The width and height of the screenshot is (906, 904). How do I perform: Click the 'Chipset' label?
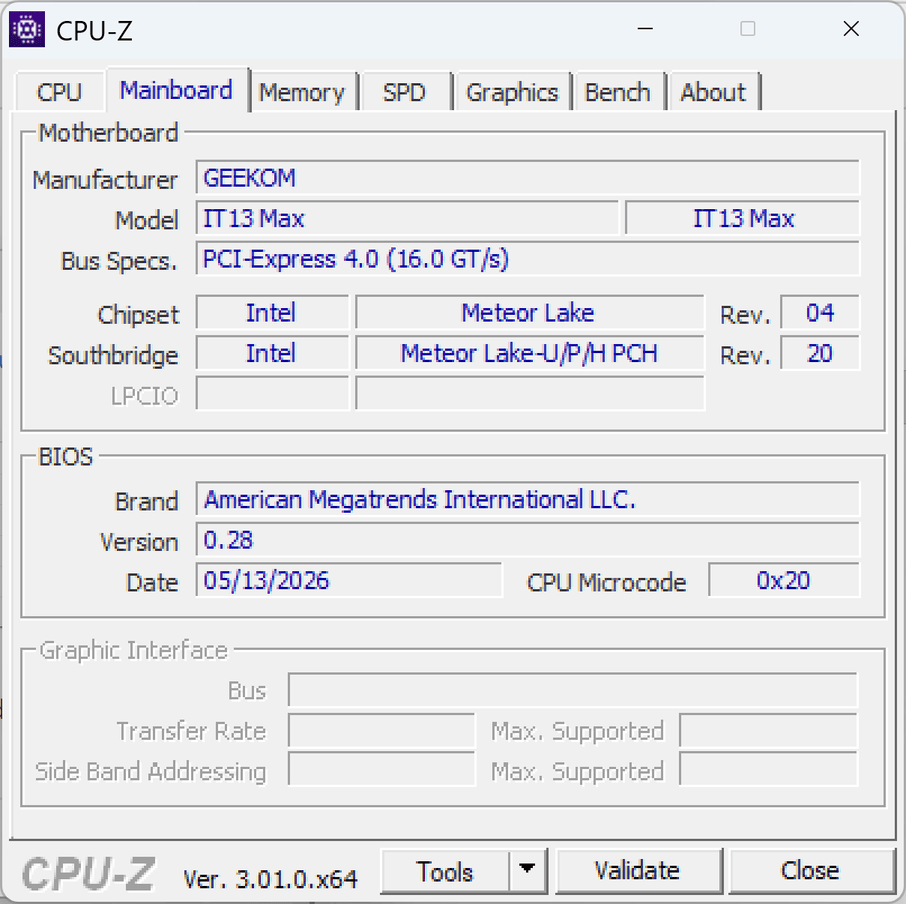point(139,315)
